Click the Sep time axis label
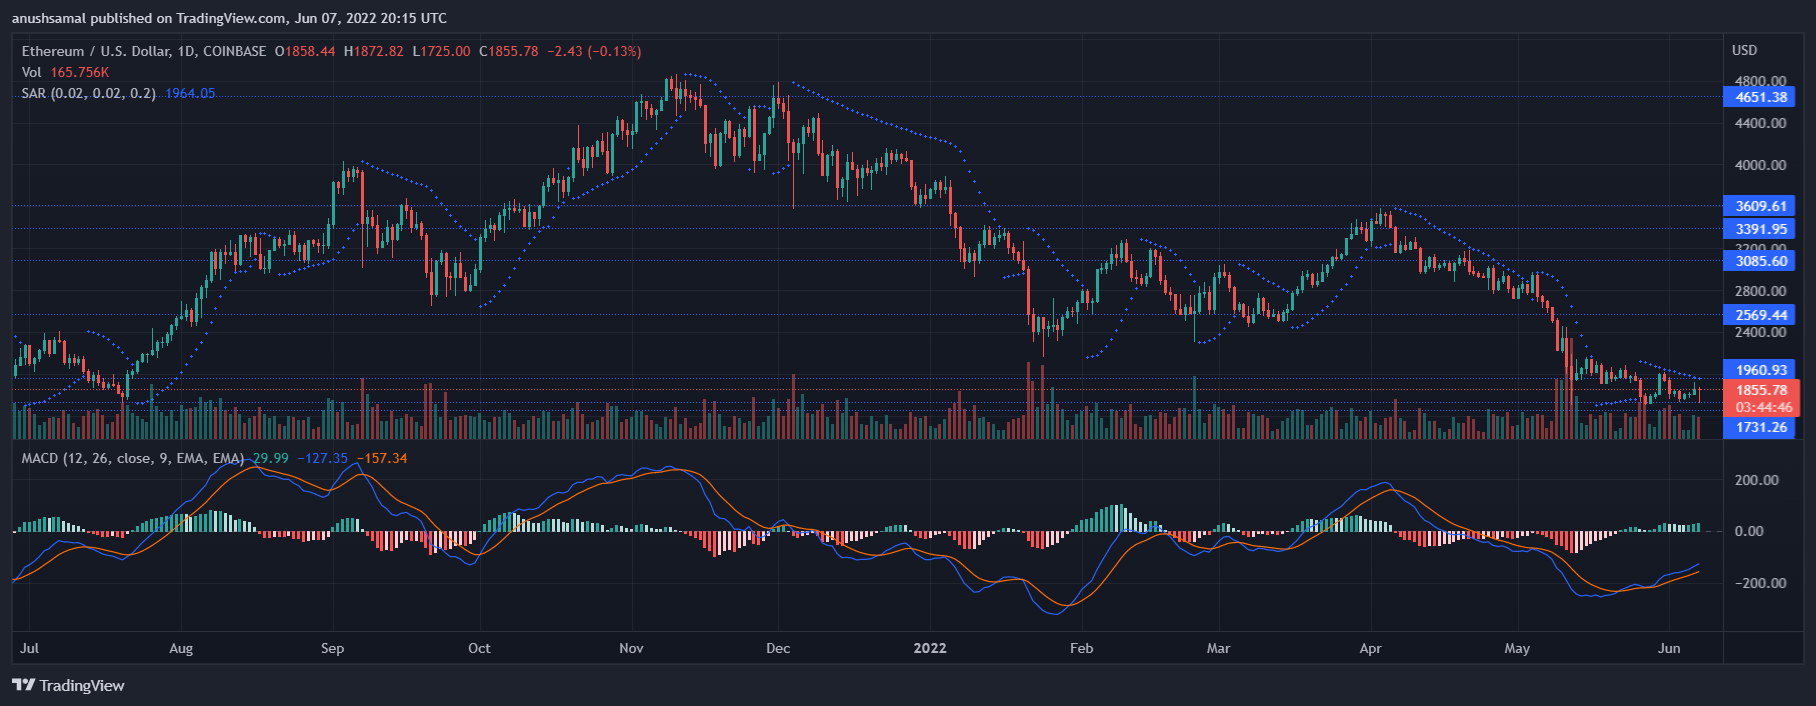The height and width of the screenshot is (706, 1816). 333,648
